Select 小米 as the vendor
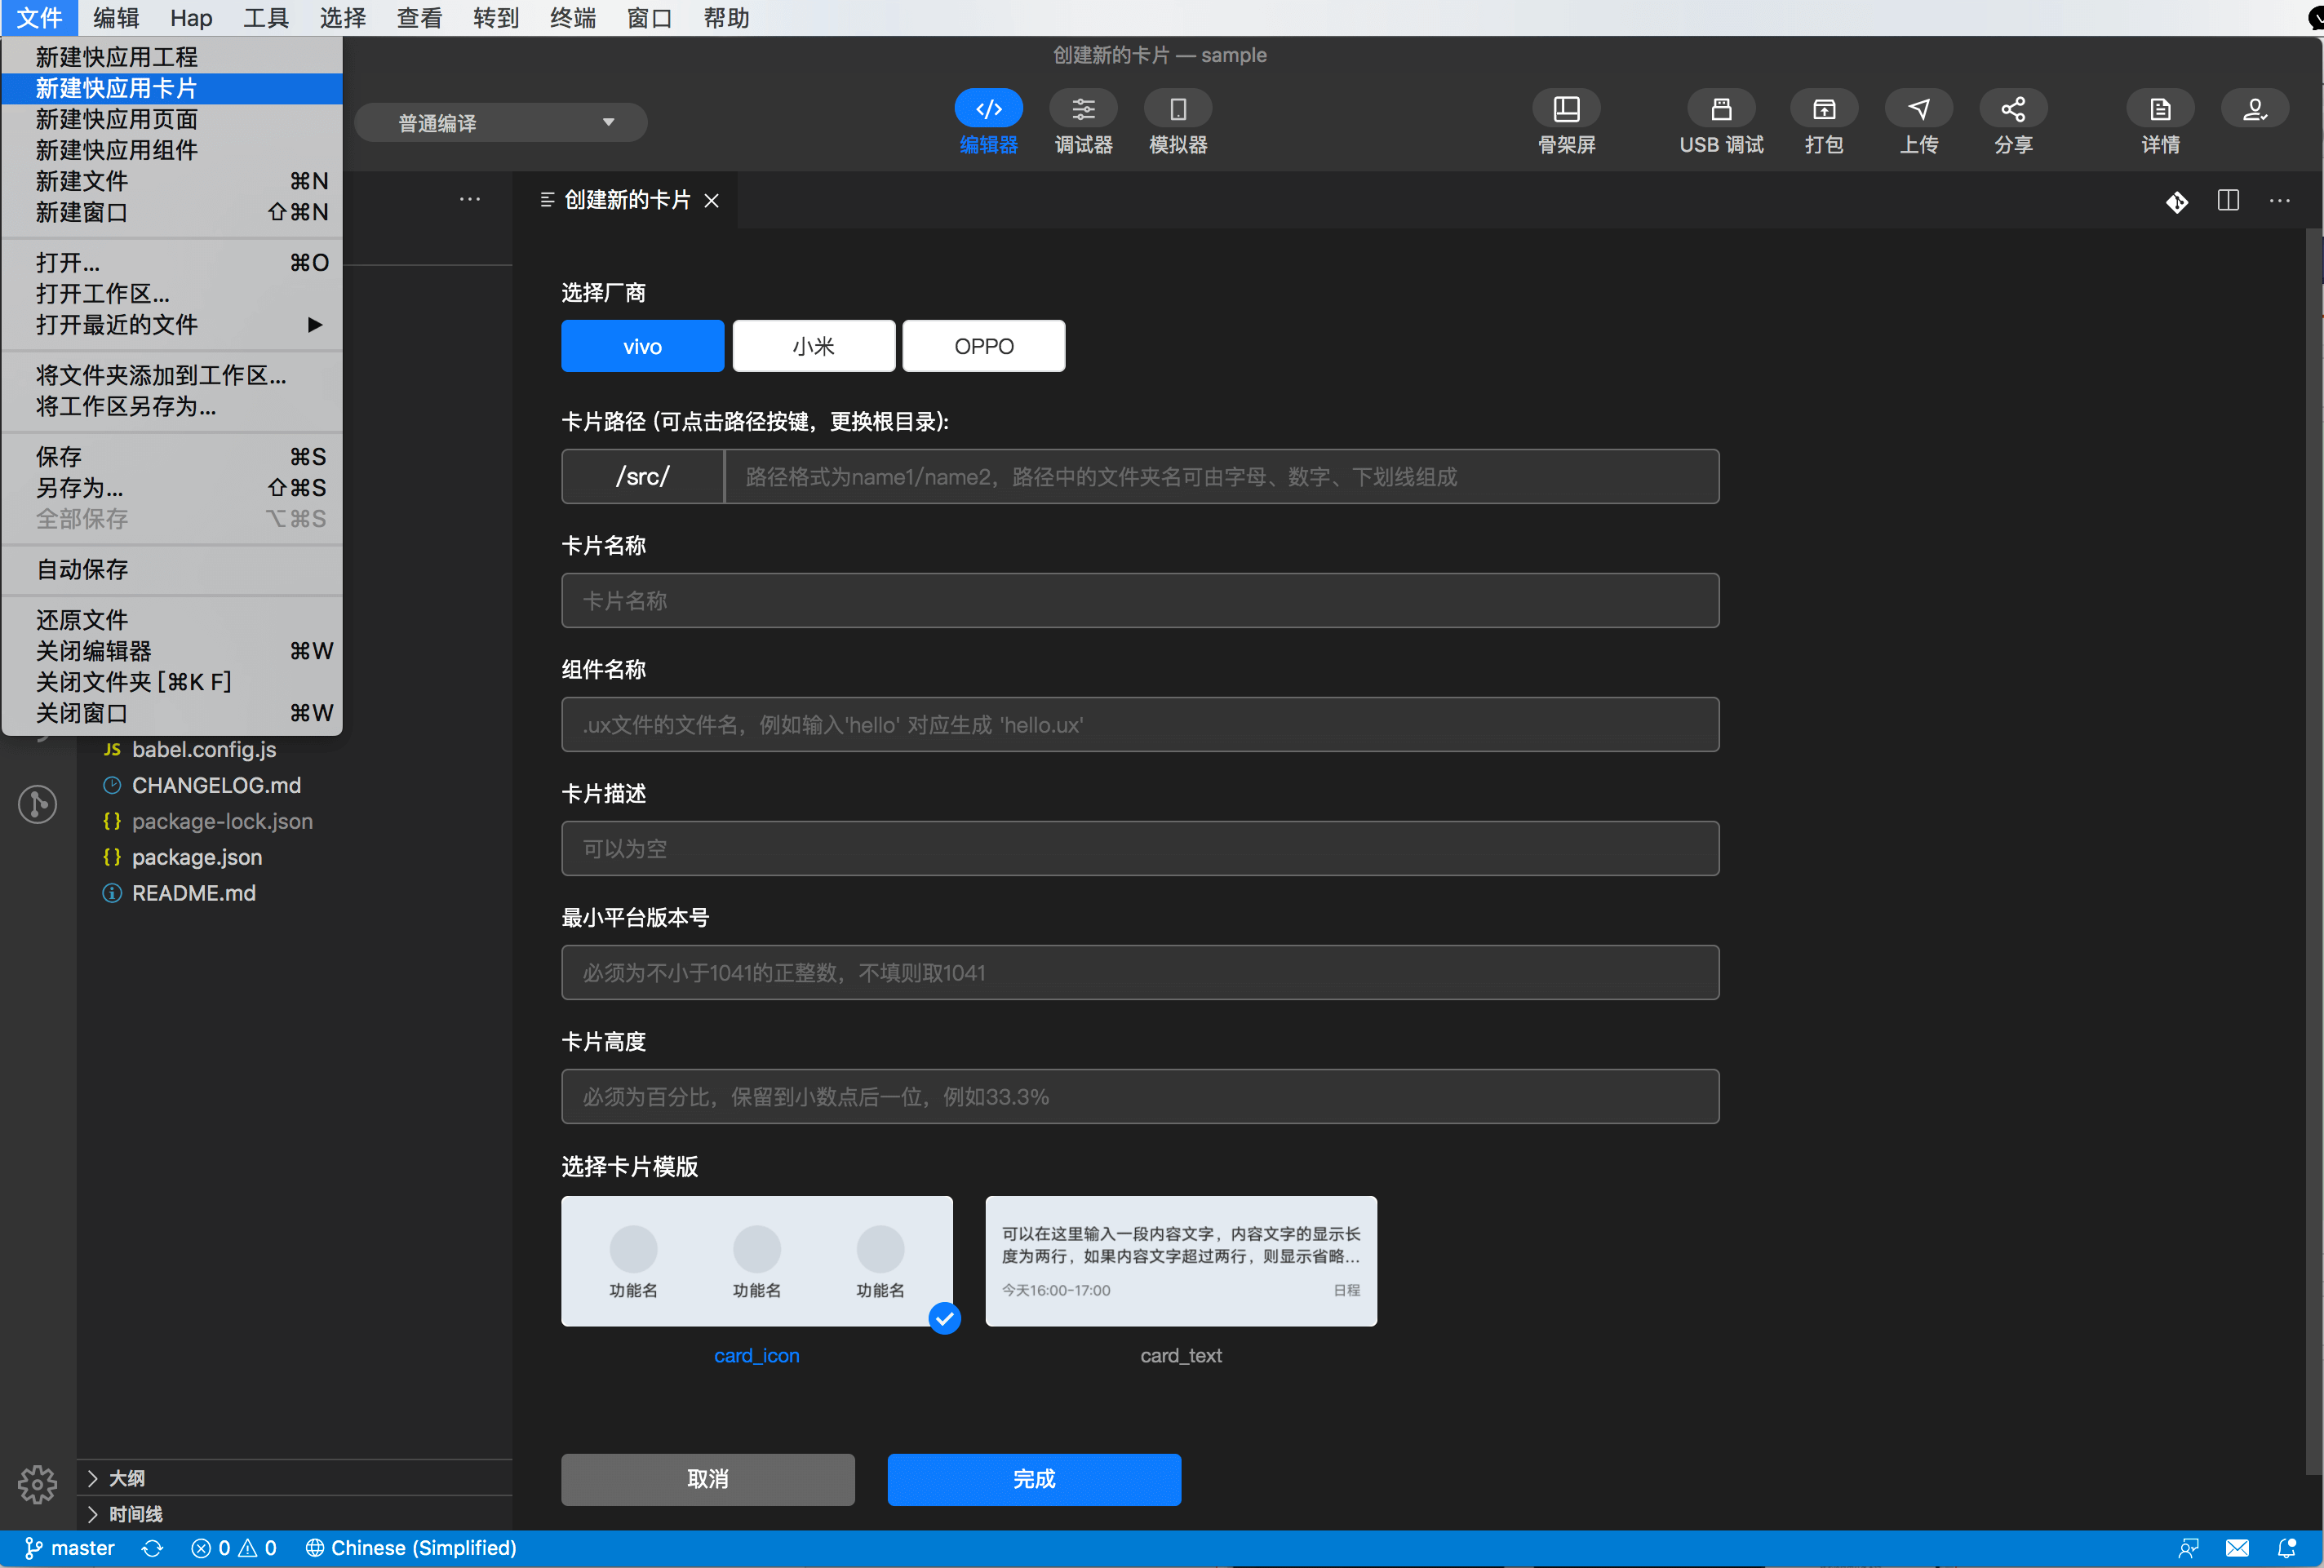Viewport: 2324px width, 1568px height. pyautogui.click(x=813, y=346)
